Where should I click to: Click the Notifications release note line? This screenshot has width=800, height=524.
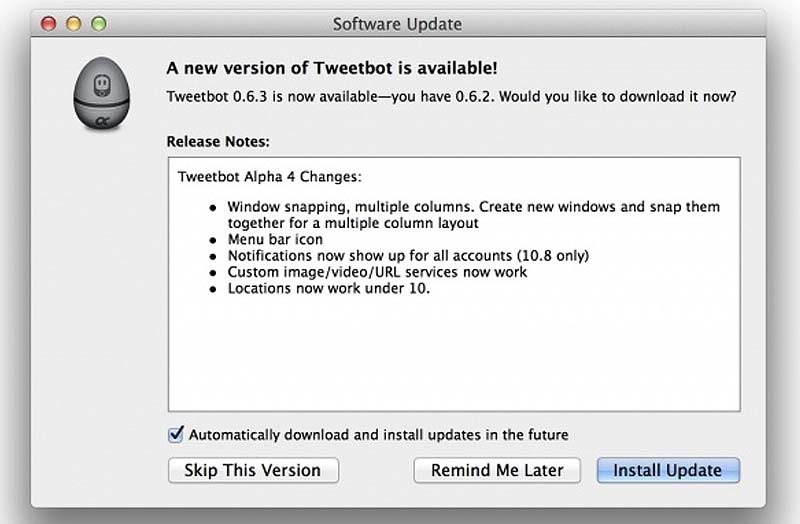tap(408, 256)
